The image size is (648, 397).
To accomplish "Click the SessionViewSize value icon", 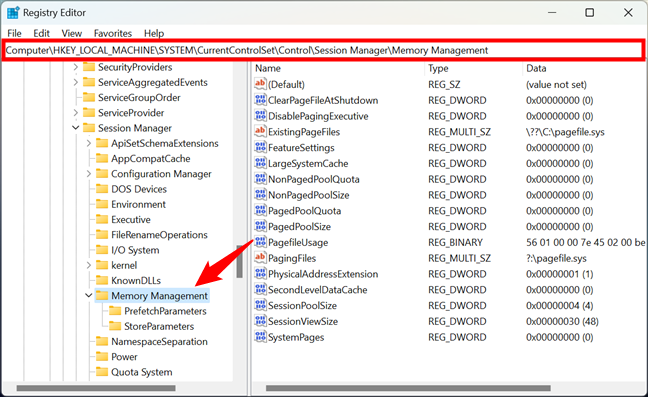I will (260, 321).
